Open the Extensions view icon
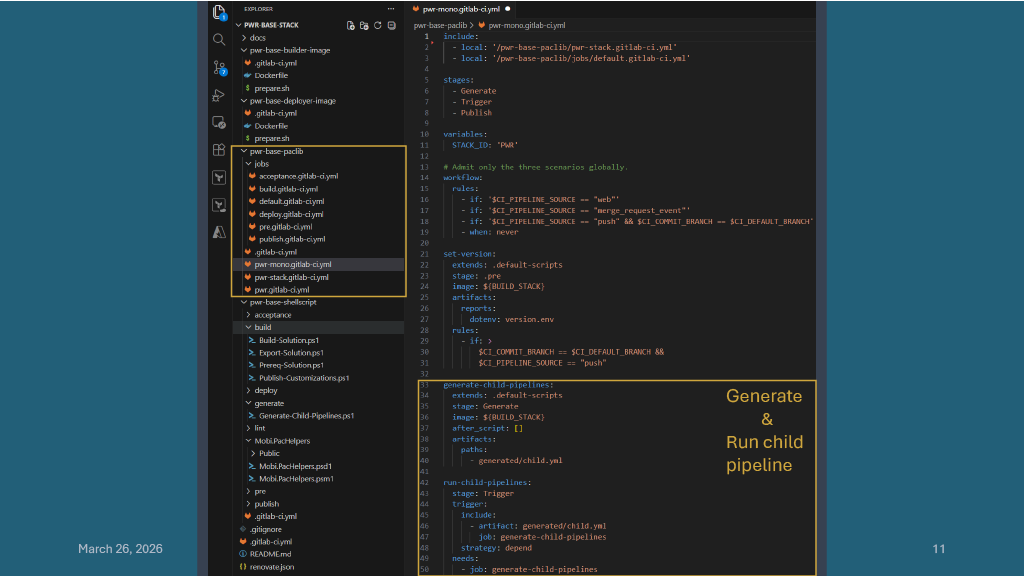This screenshot has width=1024, height=576. (x=219, y=150)
